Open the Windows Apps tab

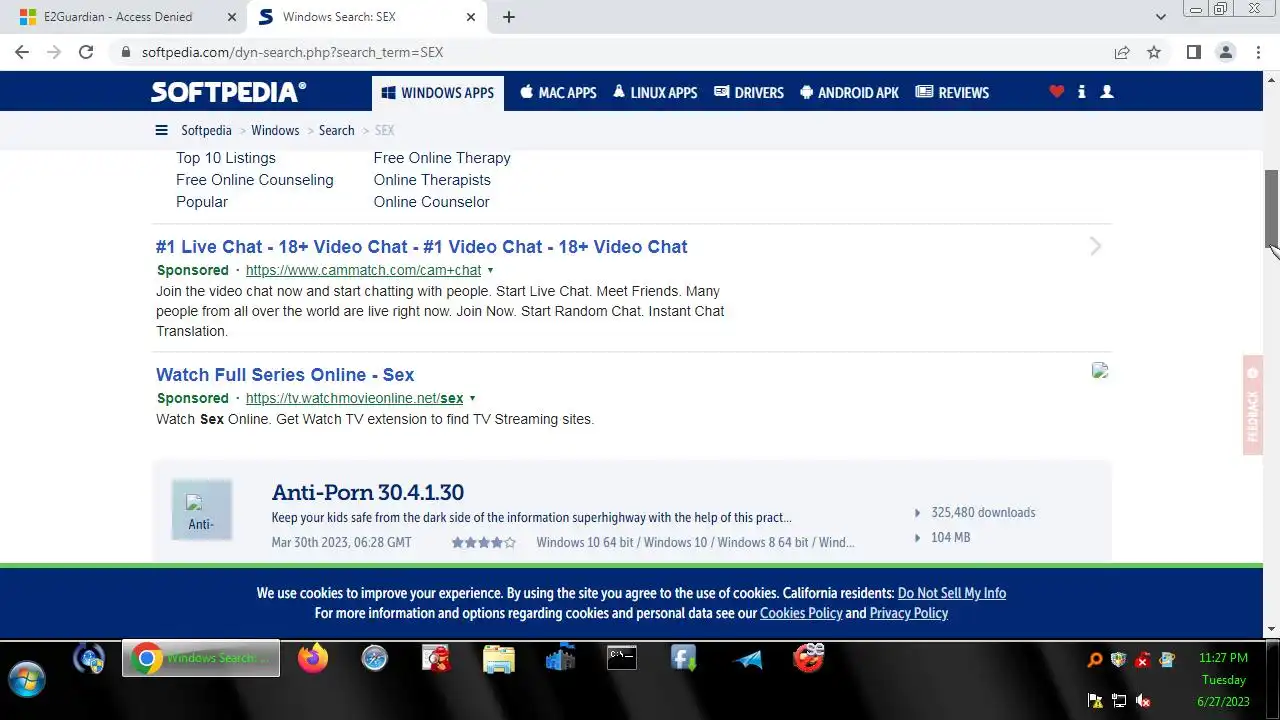pos(437,93)
